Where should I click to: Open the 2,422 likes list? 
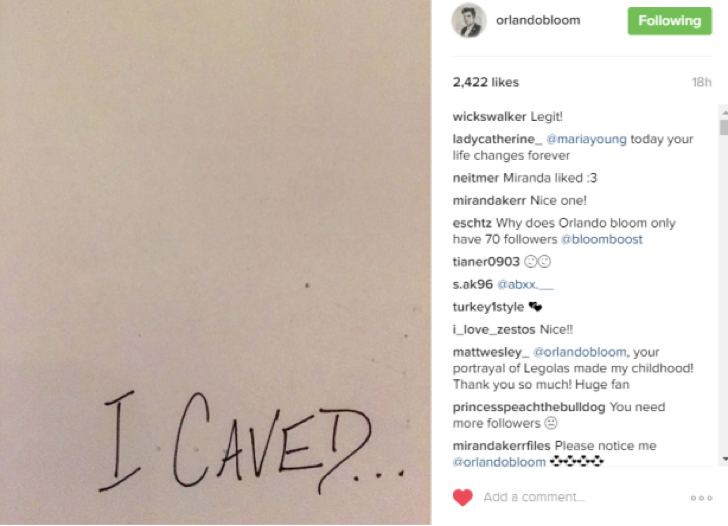(x=486, y=82)
